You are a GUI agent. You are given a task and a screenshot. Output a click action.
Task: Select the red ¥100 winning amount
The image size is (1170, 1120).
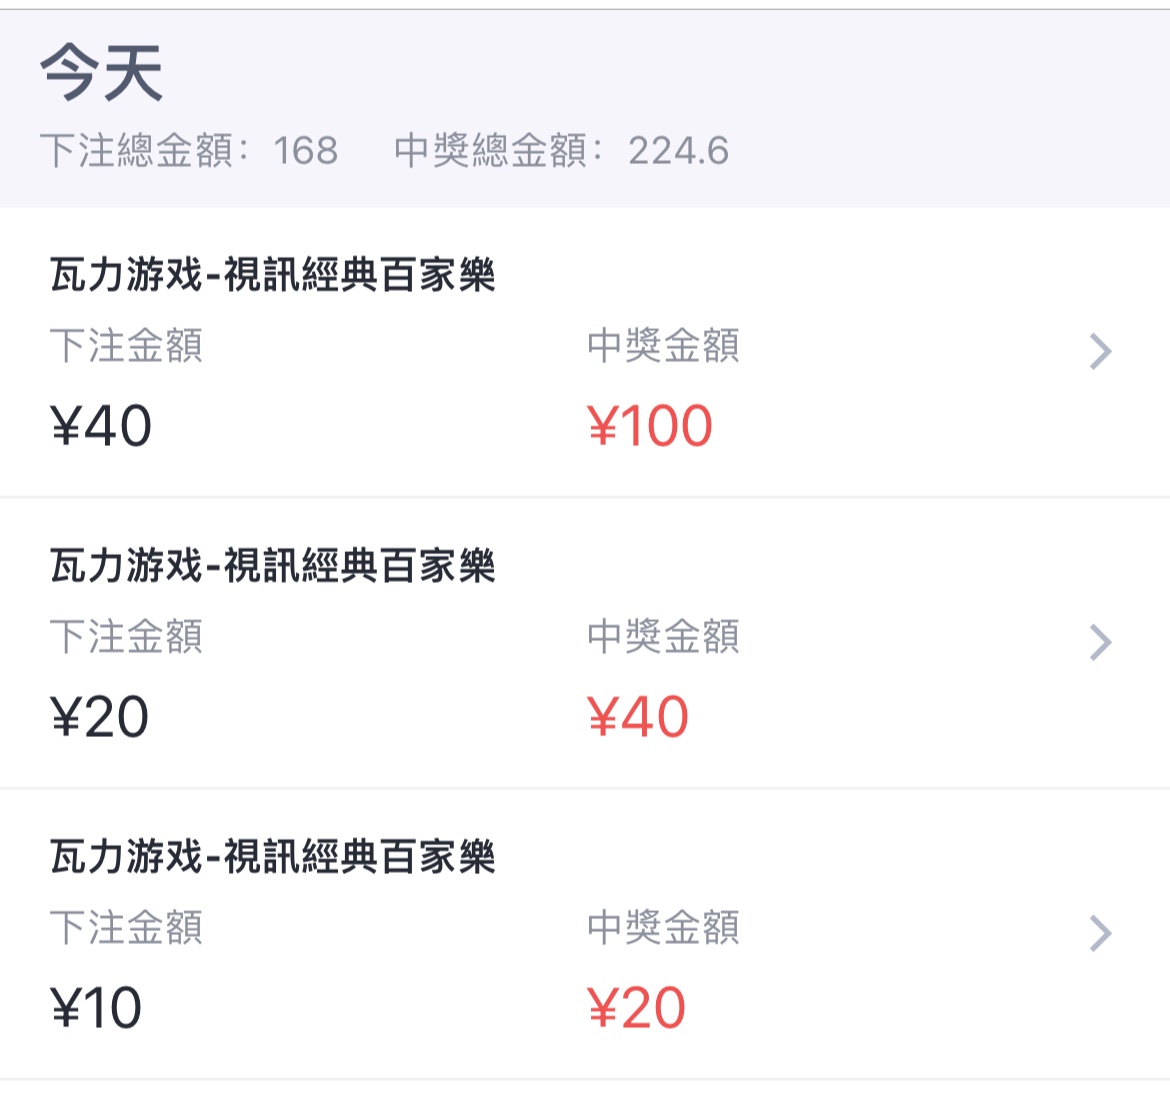(650, 426)
